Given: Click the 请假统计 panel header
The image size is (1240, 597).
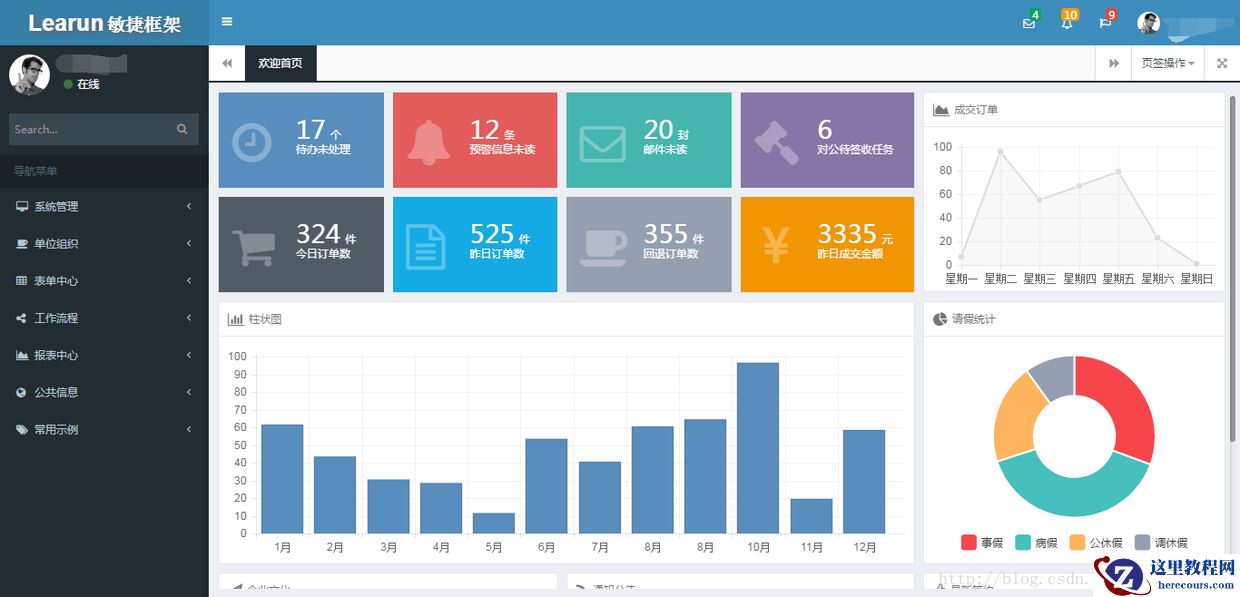Looking at the screenshot, I should tap(1074, 319).
